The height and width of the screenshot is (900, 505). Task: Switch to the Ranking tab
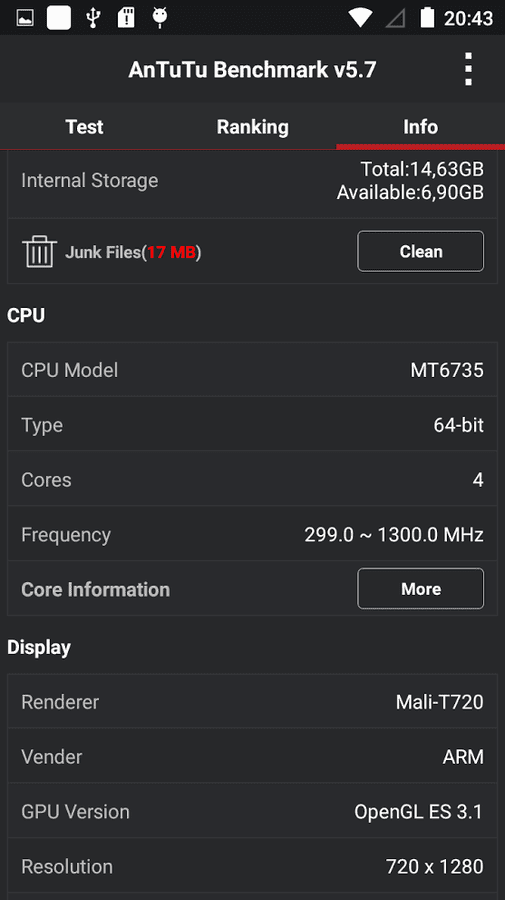(x=252, y=126)
